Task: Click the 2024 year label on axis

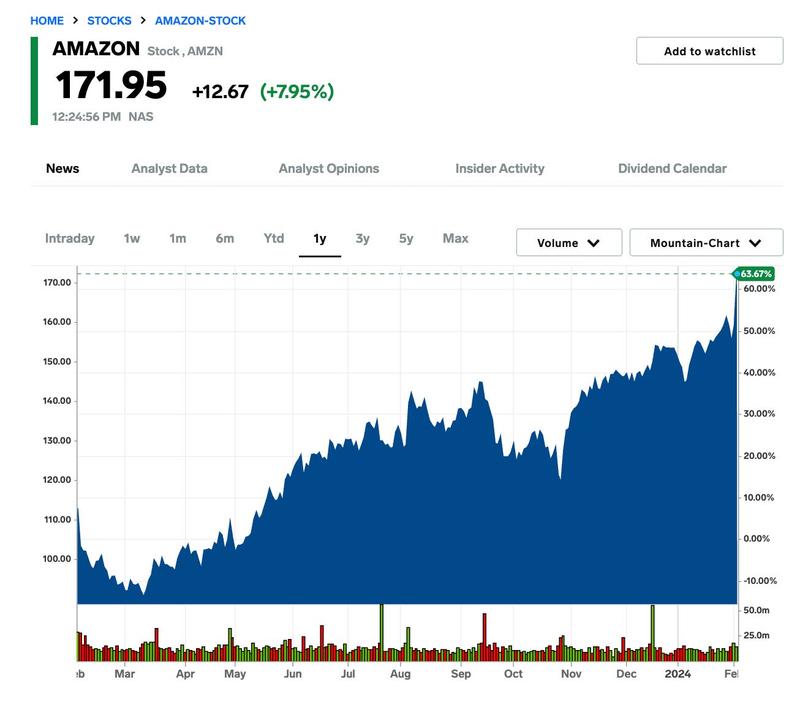Action: [678, 674]
